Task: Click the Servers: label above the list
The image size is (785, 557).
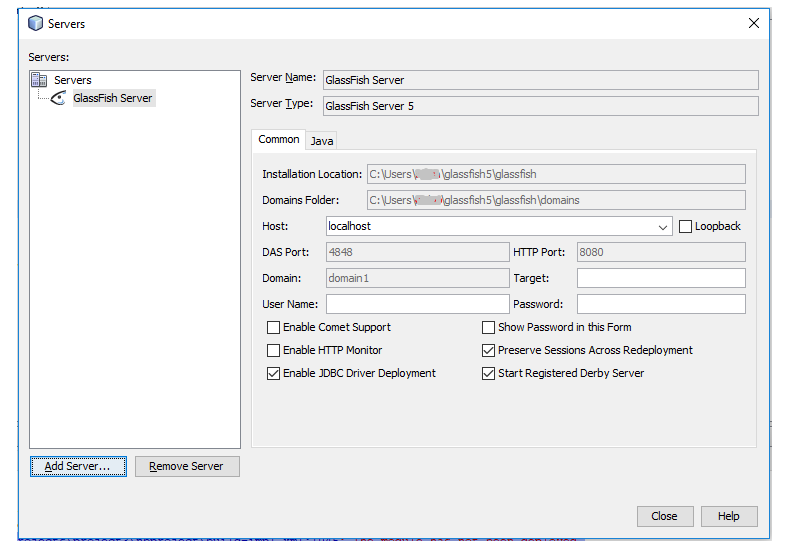Action: 49,57
